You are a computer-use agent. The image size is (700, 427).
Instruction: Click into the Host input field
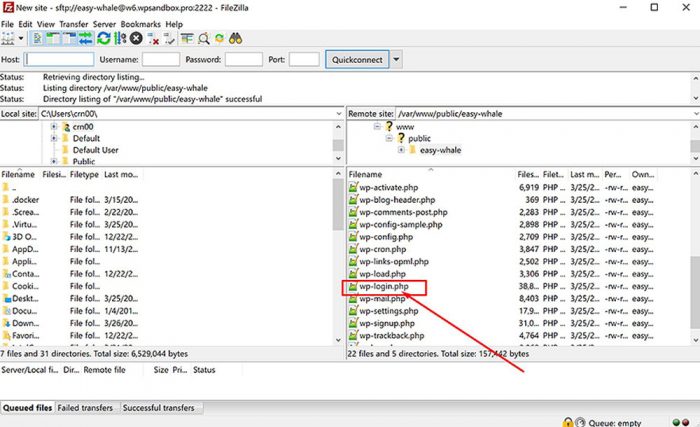point(60,60)
